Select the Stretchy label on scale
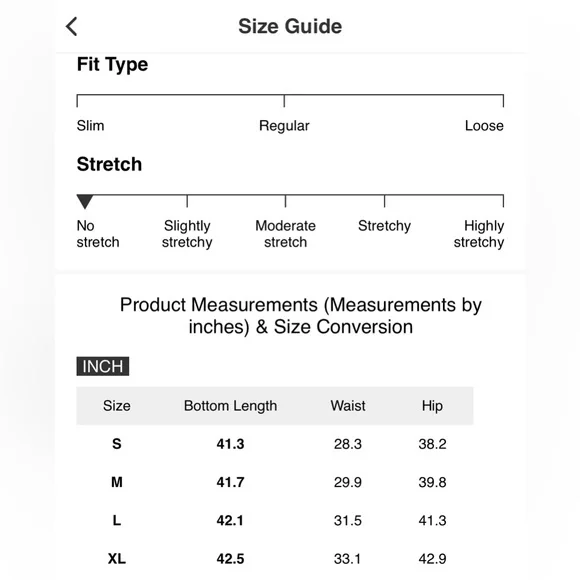580x580 pixels. 384,226
